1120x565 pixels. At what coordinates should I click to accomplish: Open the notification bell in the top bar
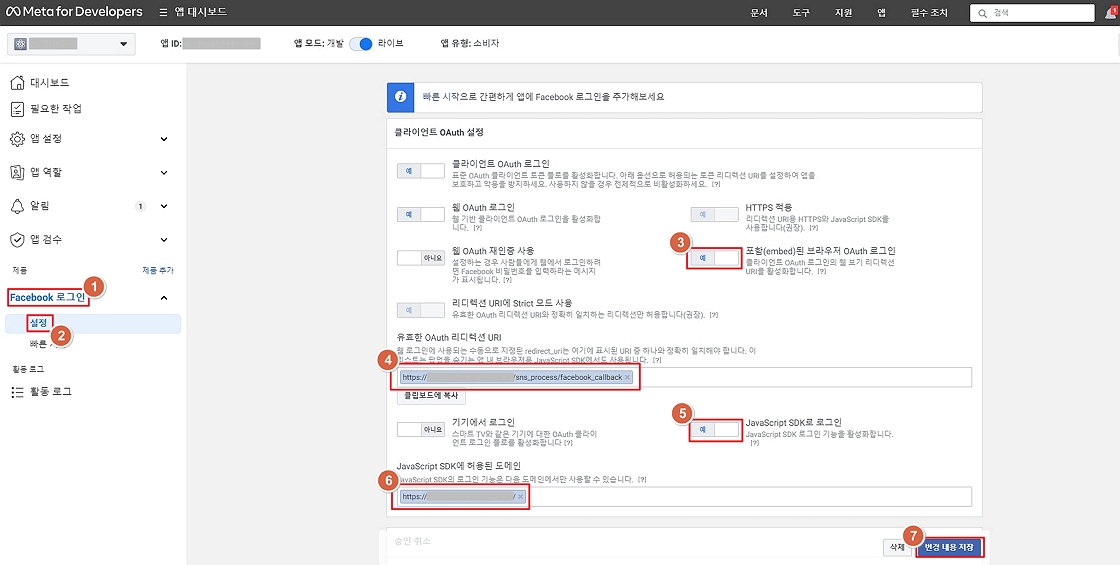coord(1112,12)
